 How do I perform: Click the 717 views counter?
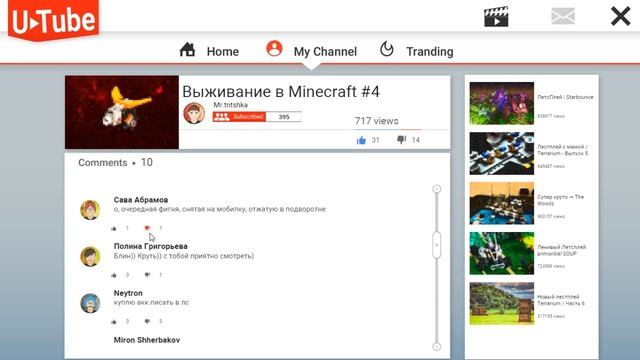point(376,121)
